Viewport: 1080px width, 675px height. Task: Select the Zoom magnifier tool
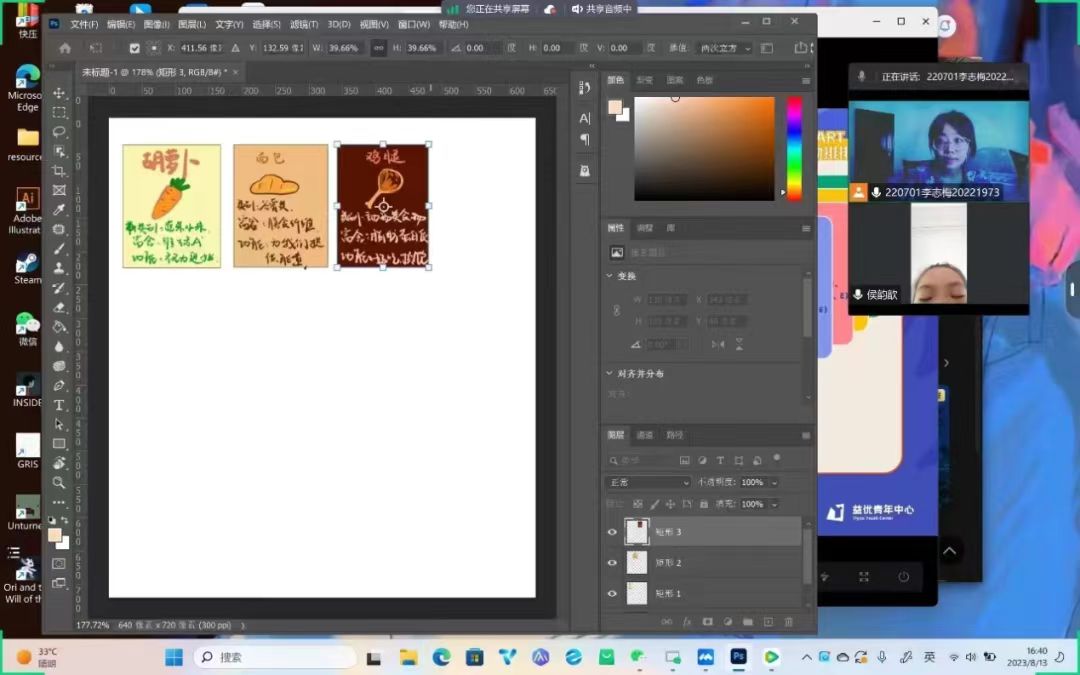(x=59, y=482)
